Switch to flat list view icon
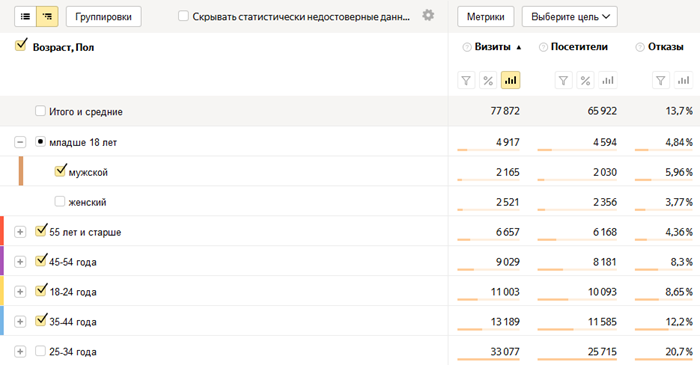 tap(25, 17)
